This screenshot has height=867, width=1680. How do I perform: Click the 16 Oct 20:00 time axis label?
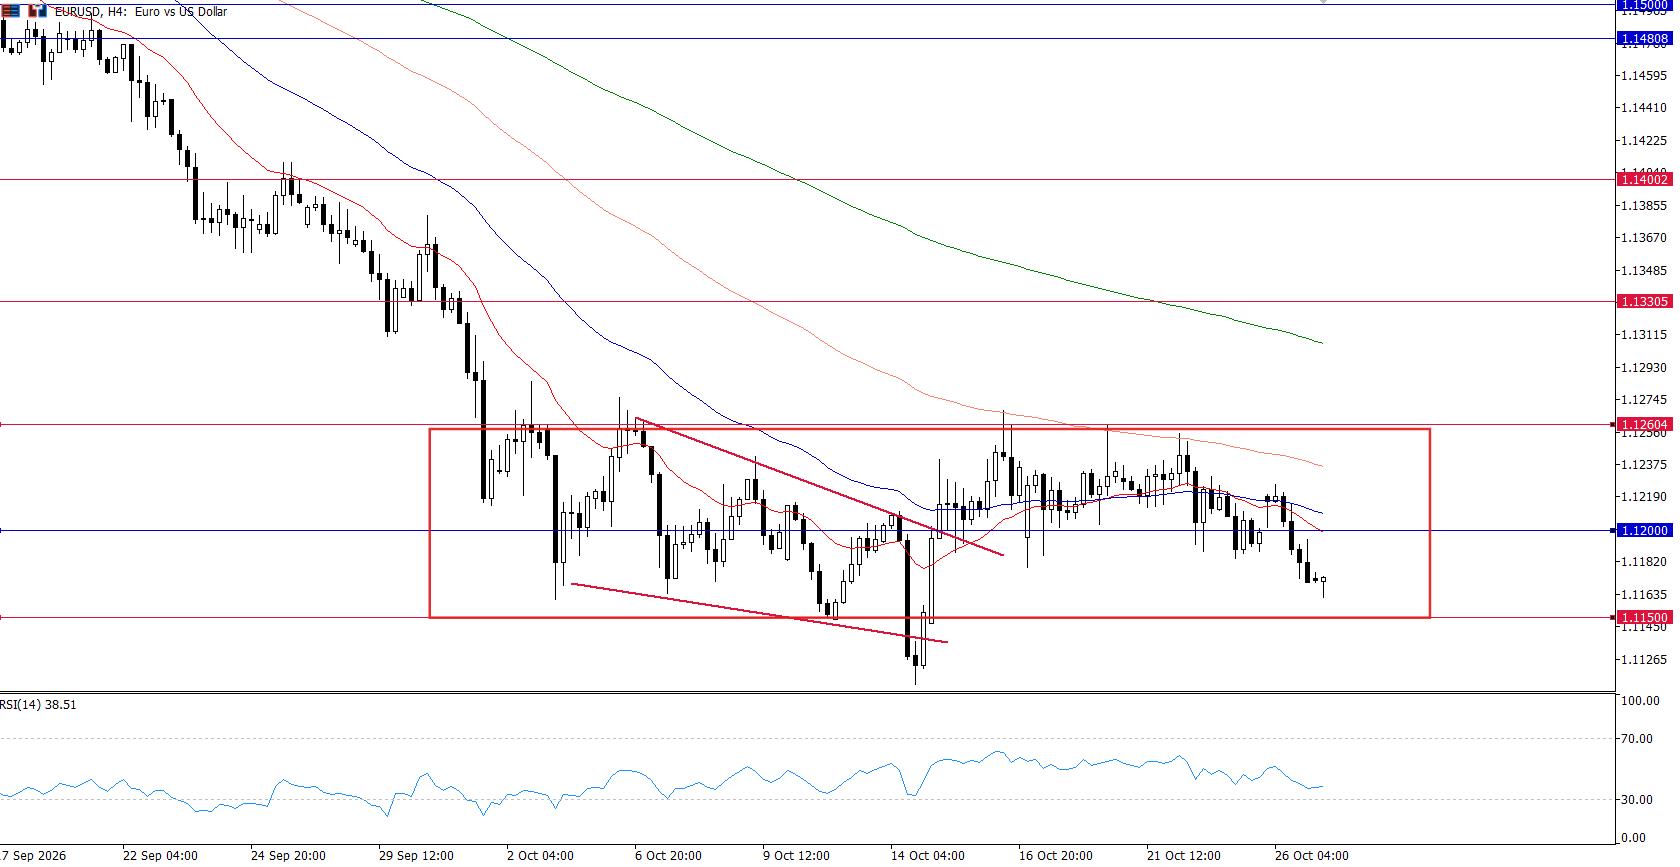tap(1056, 856)
